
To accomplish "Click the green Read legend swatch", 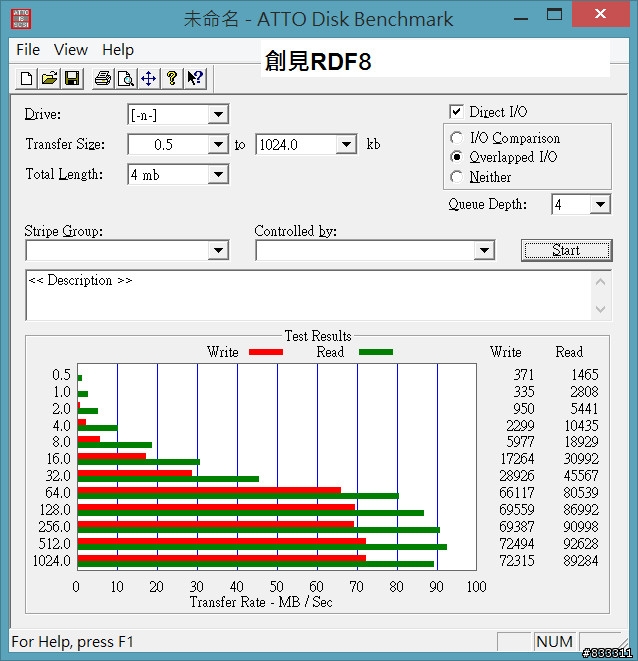I will coord(376,352).
